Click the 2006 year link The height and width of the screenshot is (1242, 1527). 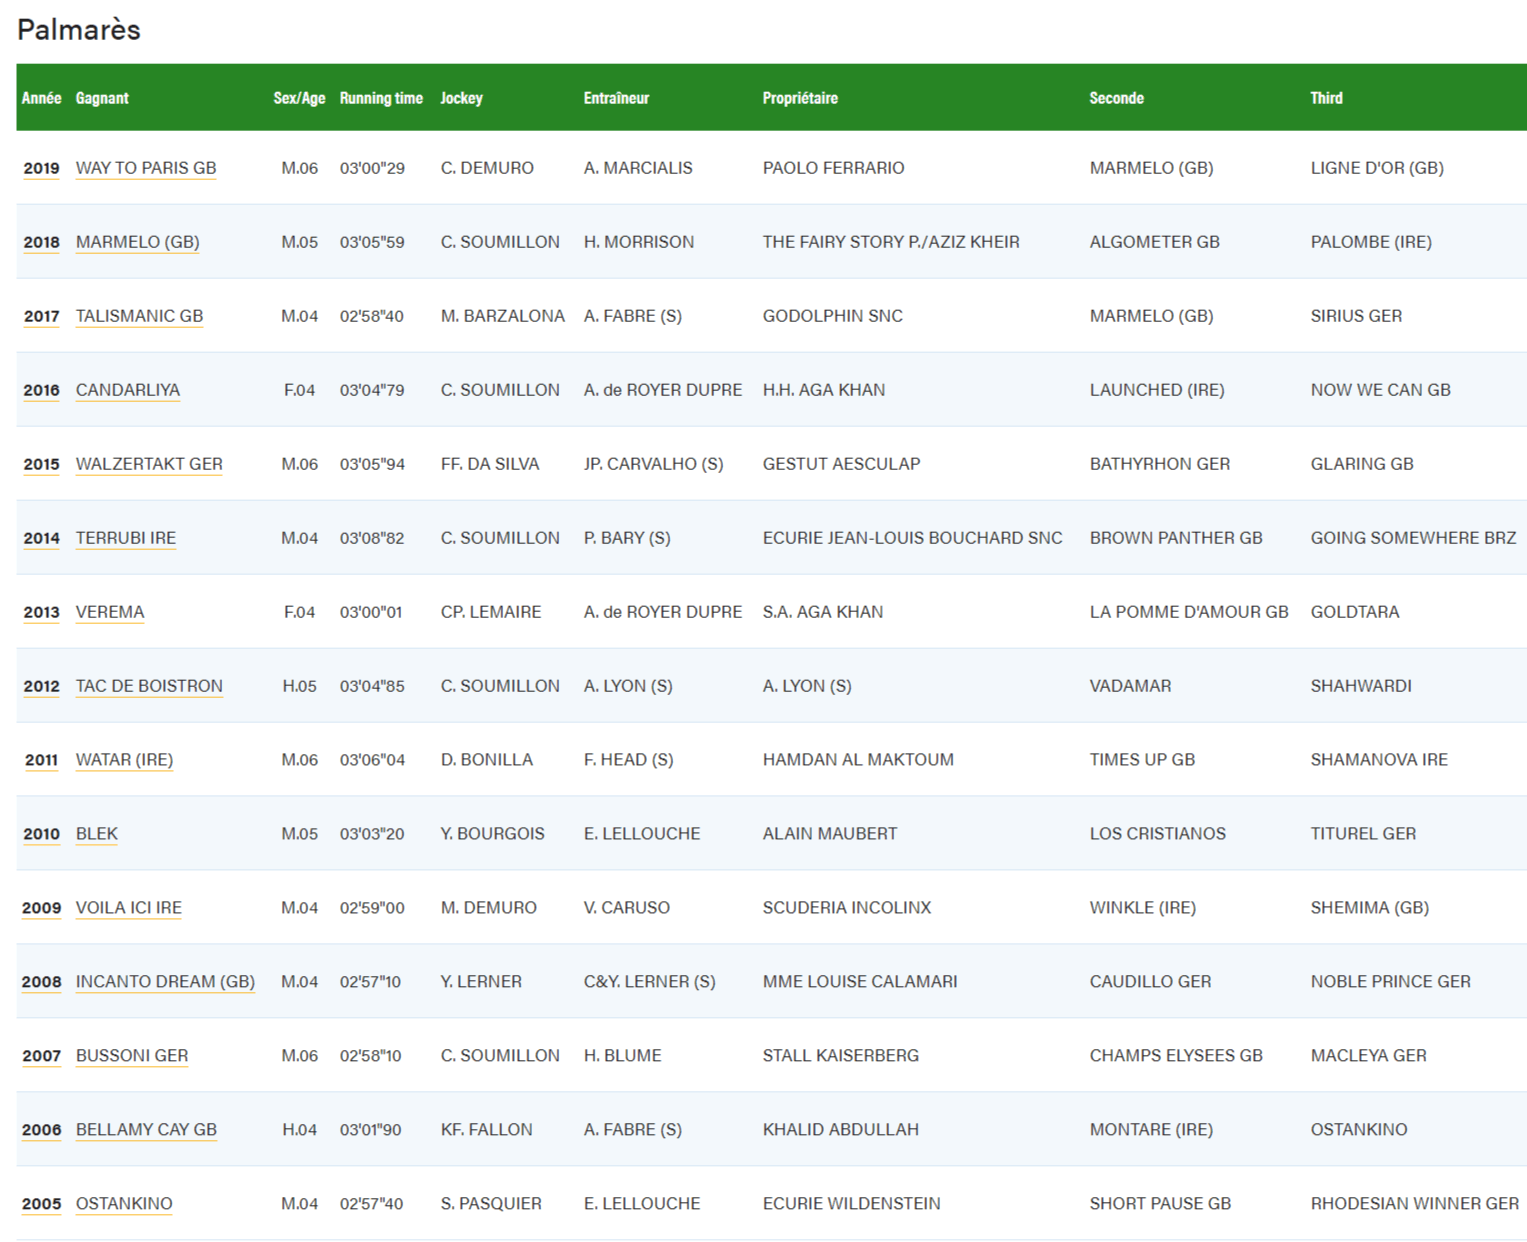pyautogui.click(x=40, y=1129)
